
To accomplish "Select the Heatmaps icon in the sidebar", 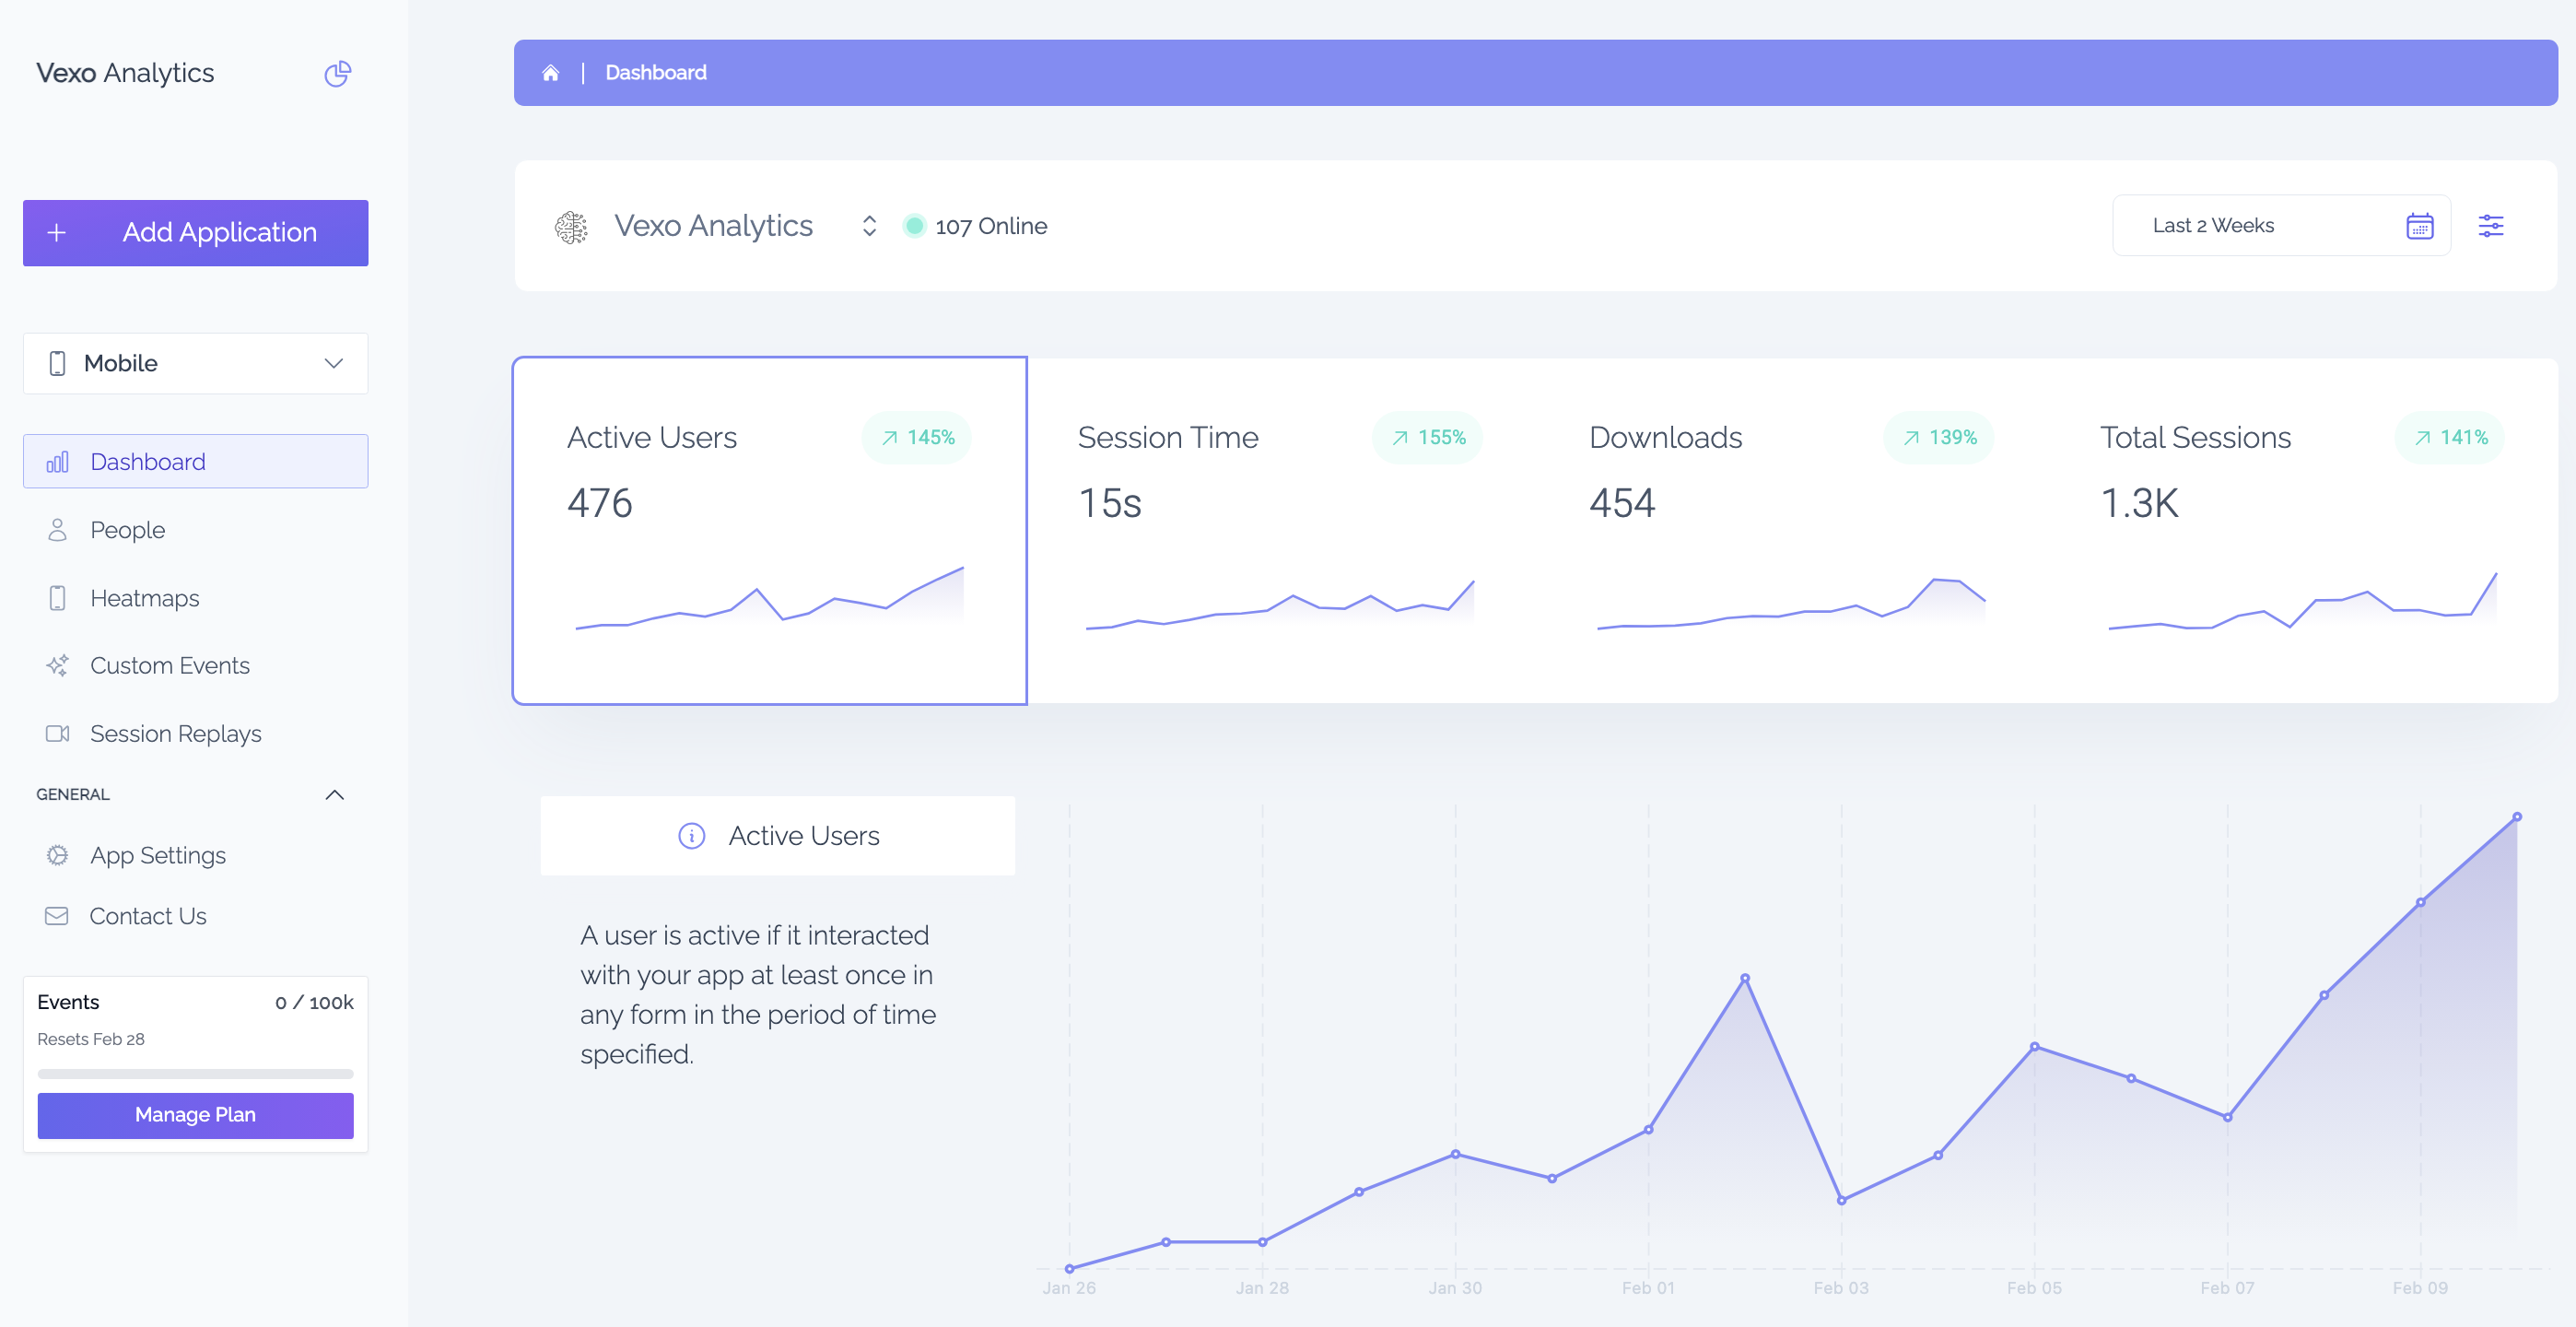I will point(57,597).
